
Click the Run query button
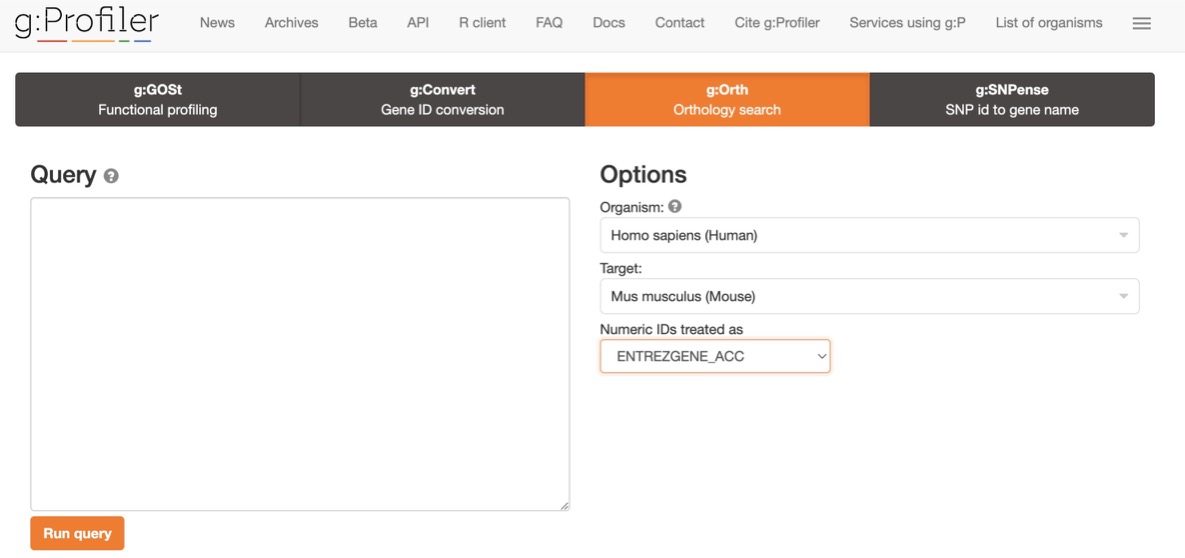tap(77, 533)
